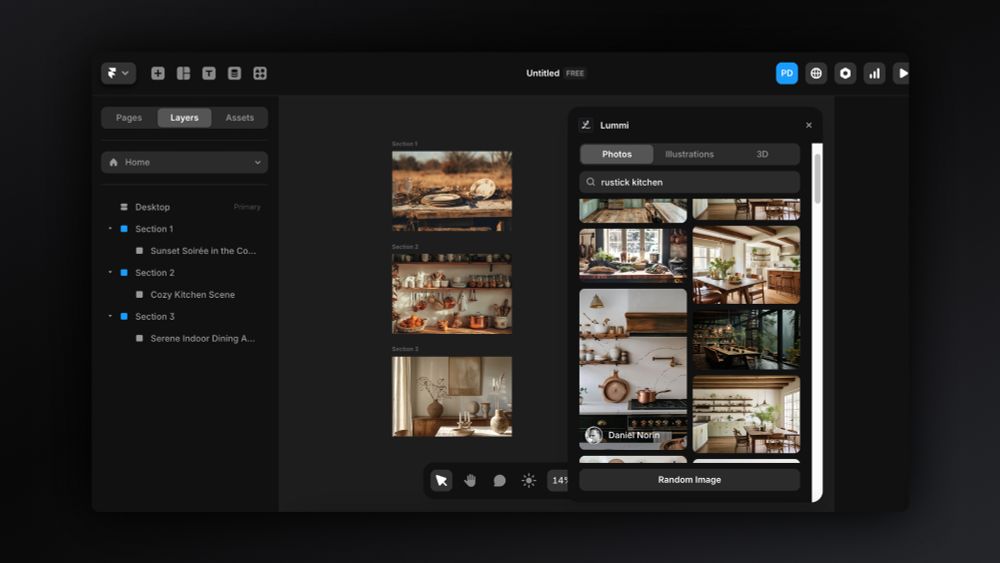Open site settings gear icon
This screenshot has width=1000, height=563.
[845, 73]
